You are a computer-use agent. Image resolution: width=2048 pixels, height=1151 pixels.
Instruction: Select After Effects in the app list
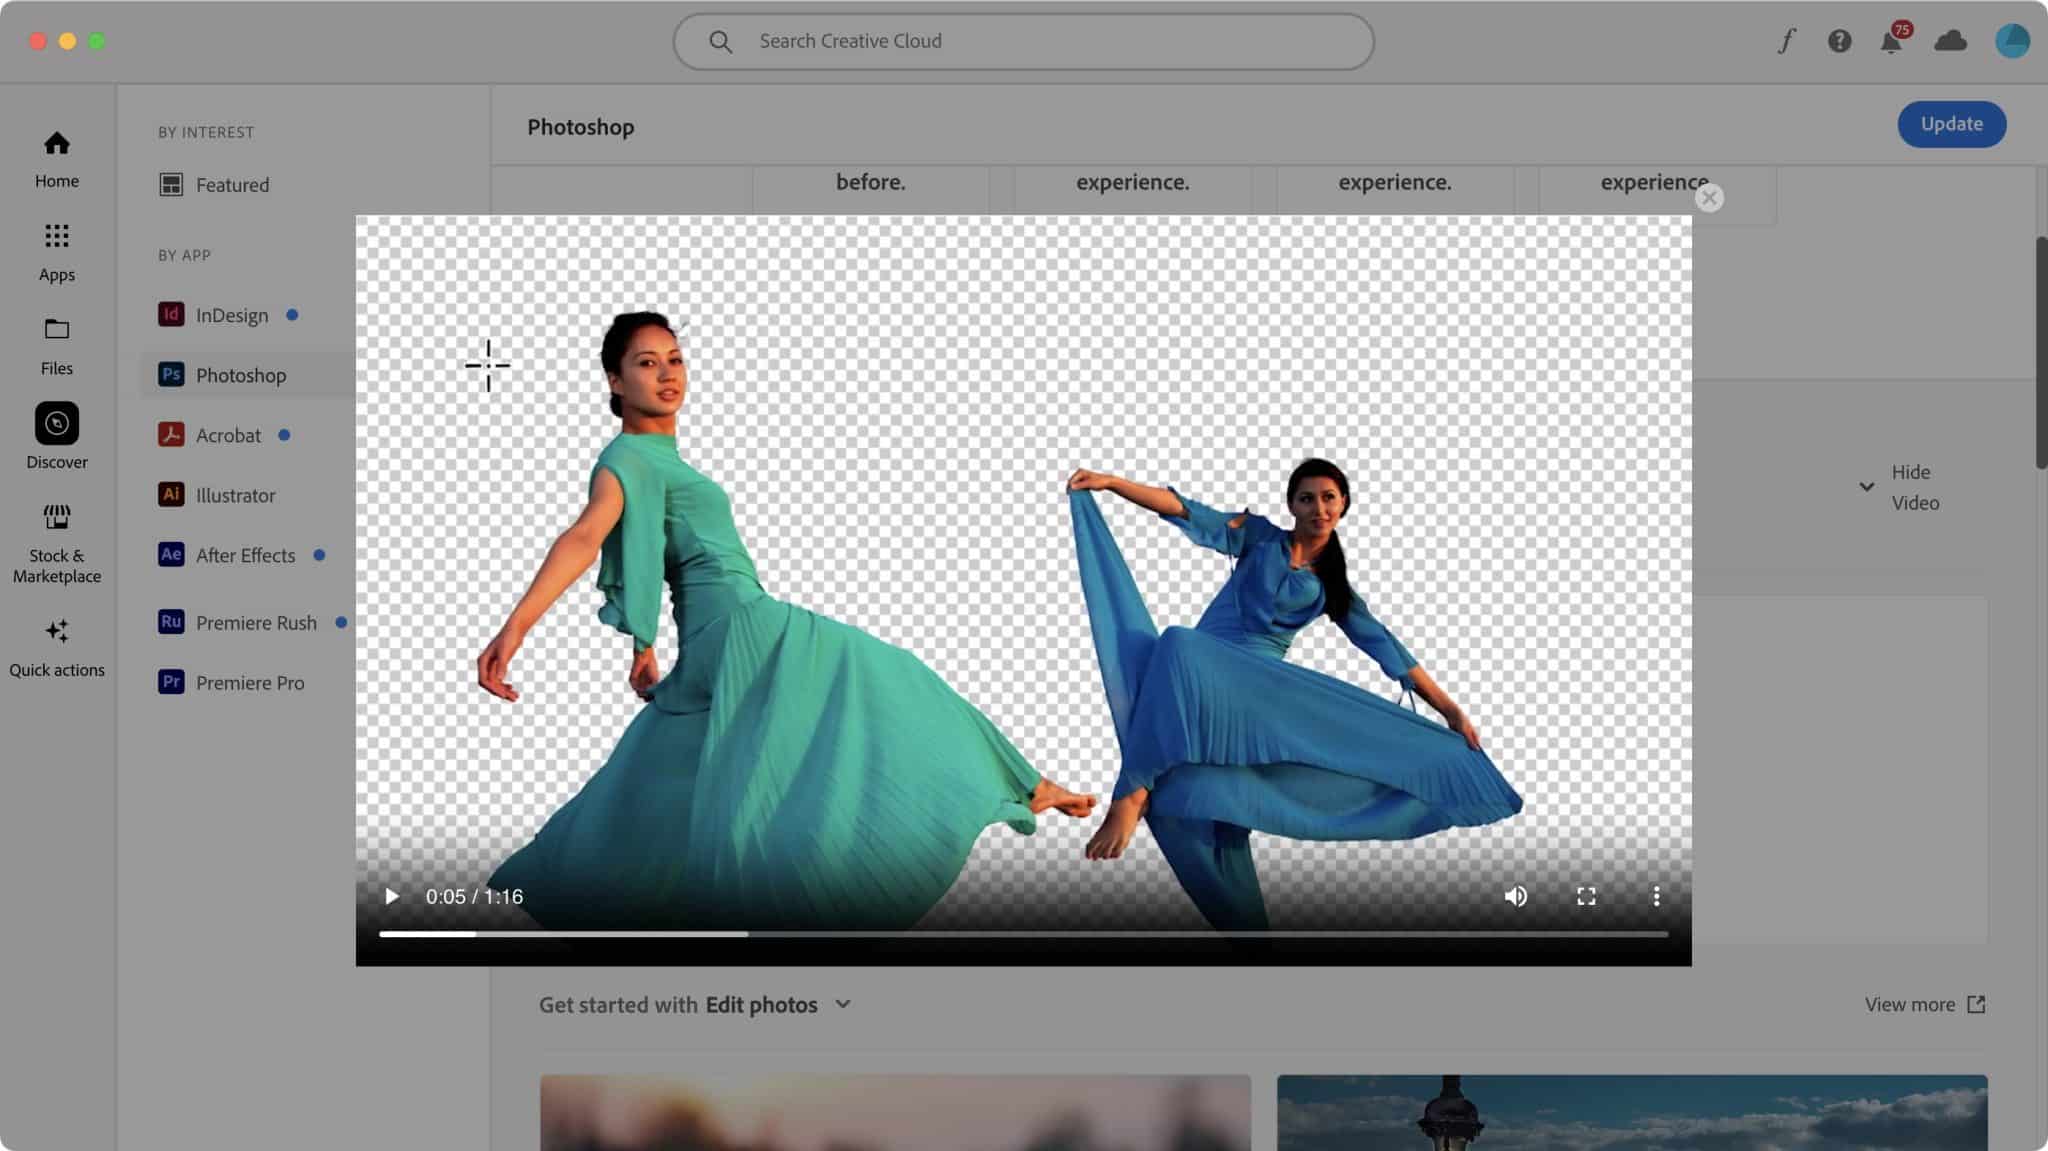point(245,555)
